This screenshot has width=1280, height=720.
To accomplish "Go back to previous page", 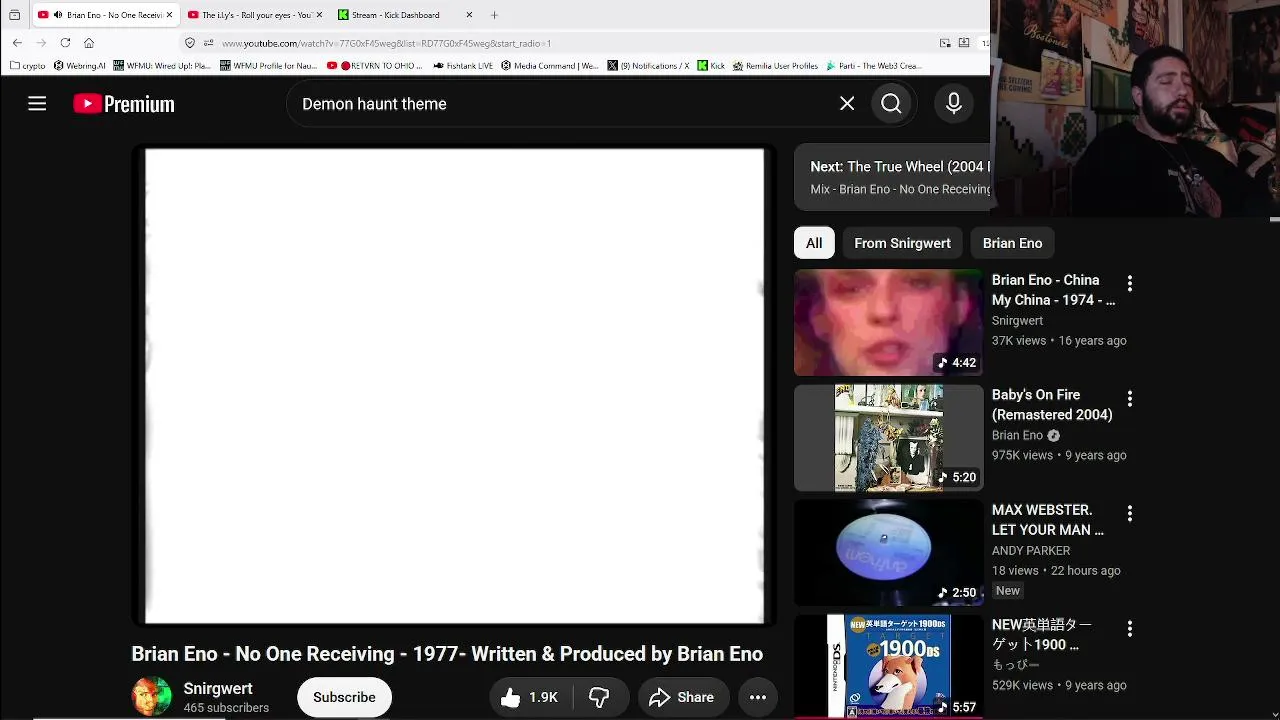I will [17, 43].
